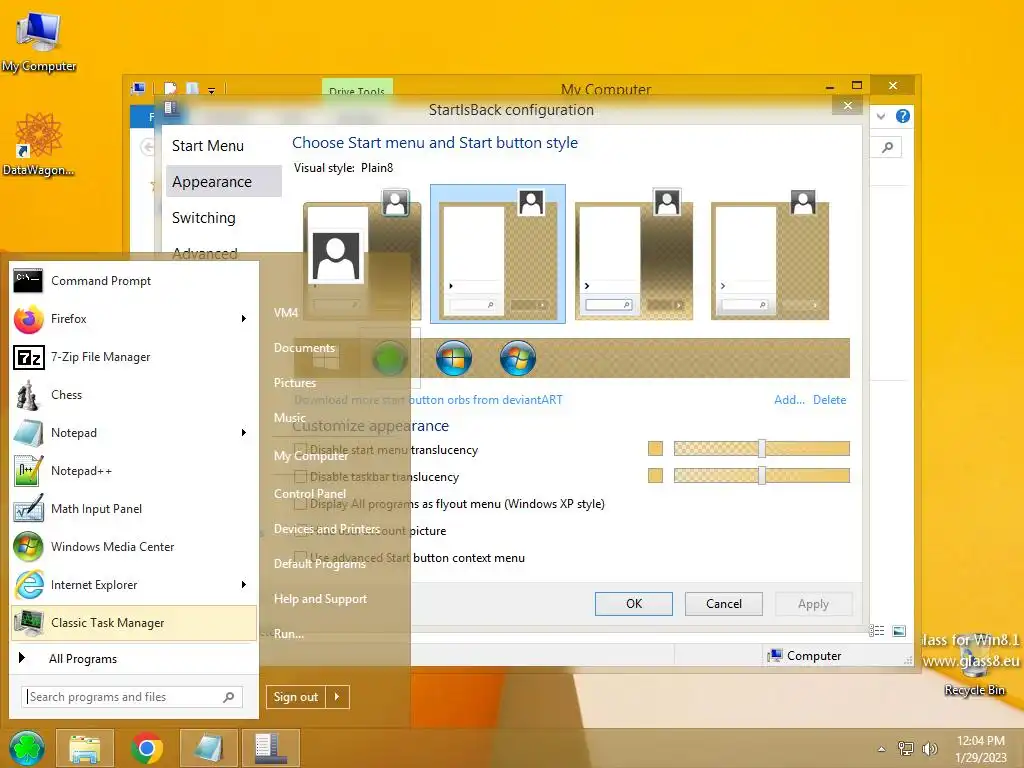The height and width of the screenshot is (768, 1024).
Task: Launch Windows Media Center
Action: [x=134, y=546]
